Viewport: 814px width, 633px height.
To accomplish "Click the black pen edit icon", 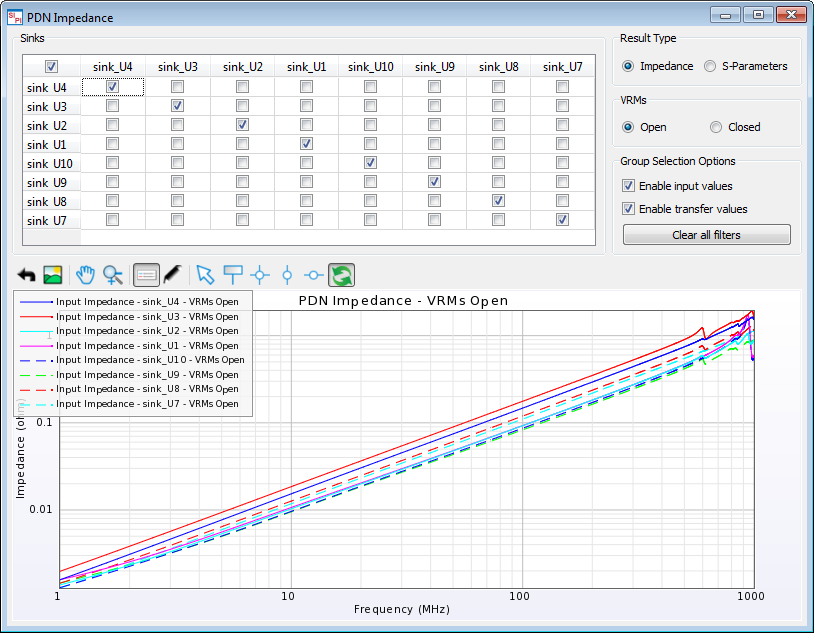I will (172, 274).
